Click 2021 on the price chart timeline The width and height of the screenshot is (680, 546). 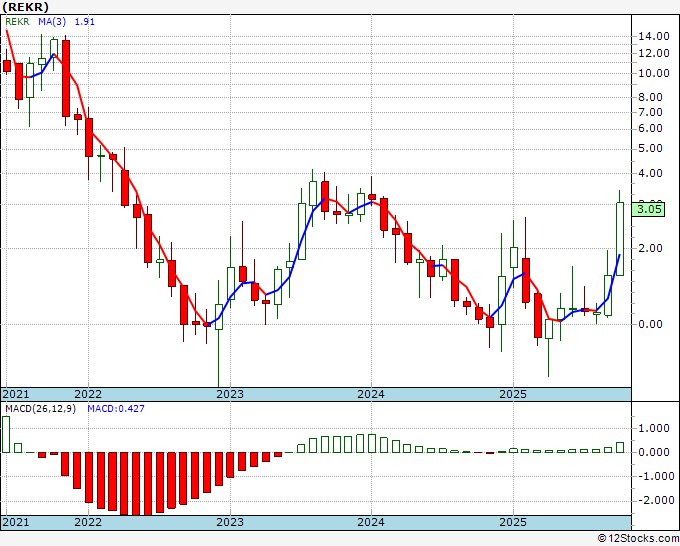click(x=16, y=394)
